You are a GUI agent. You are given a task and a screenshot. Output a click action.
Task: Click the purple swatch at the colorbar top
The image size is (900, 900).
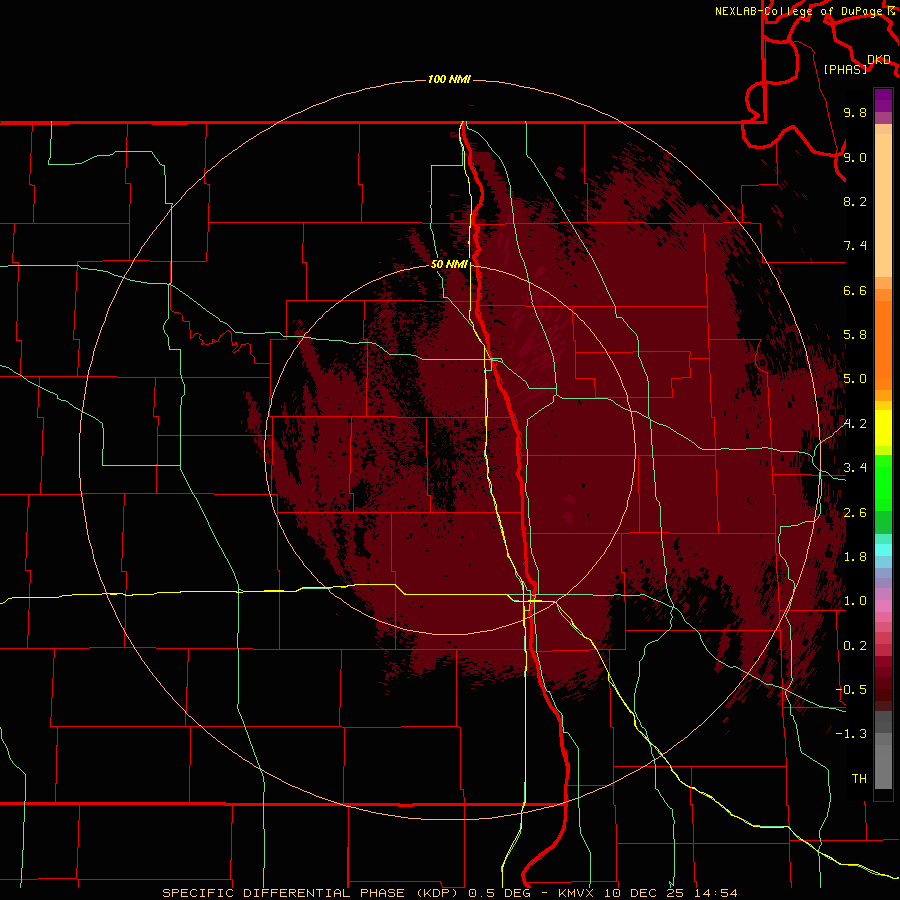pyautogui.click(x=883, y=100)
